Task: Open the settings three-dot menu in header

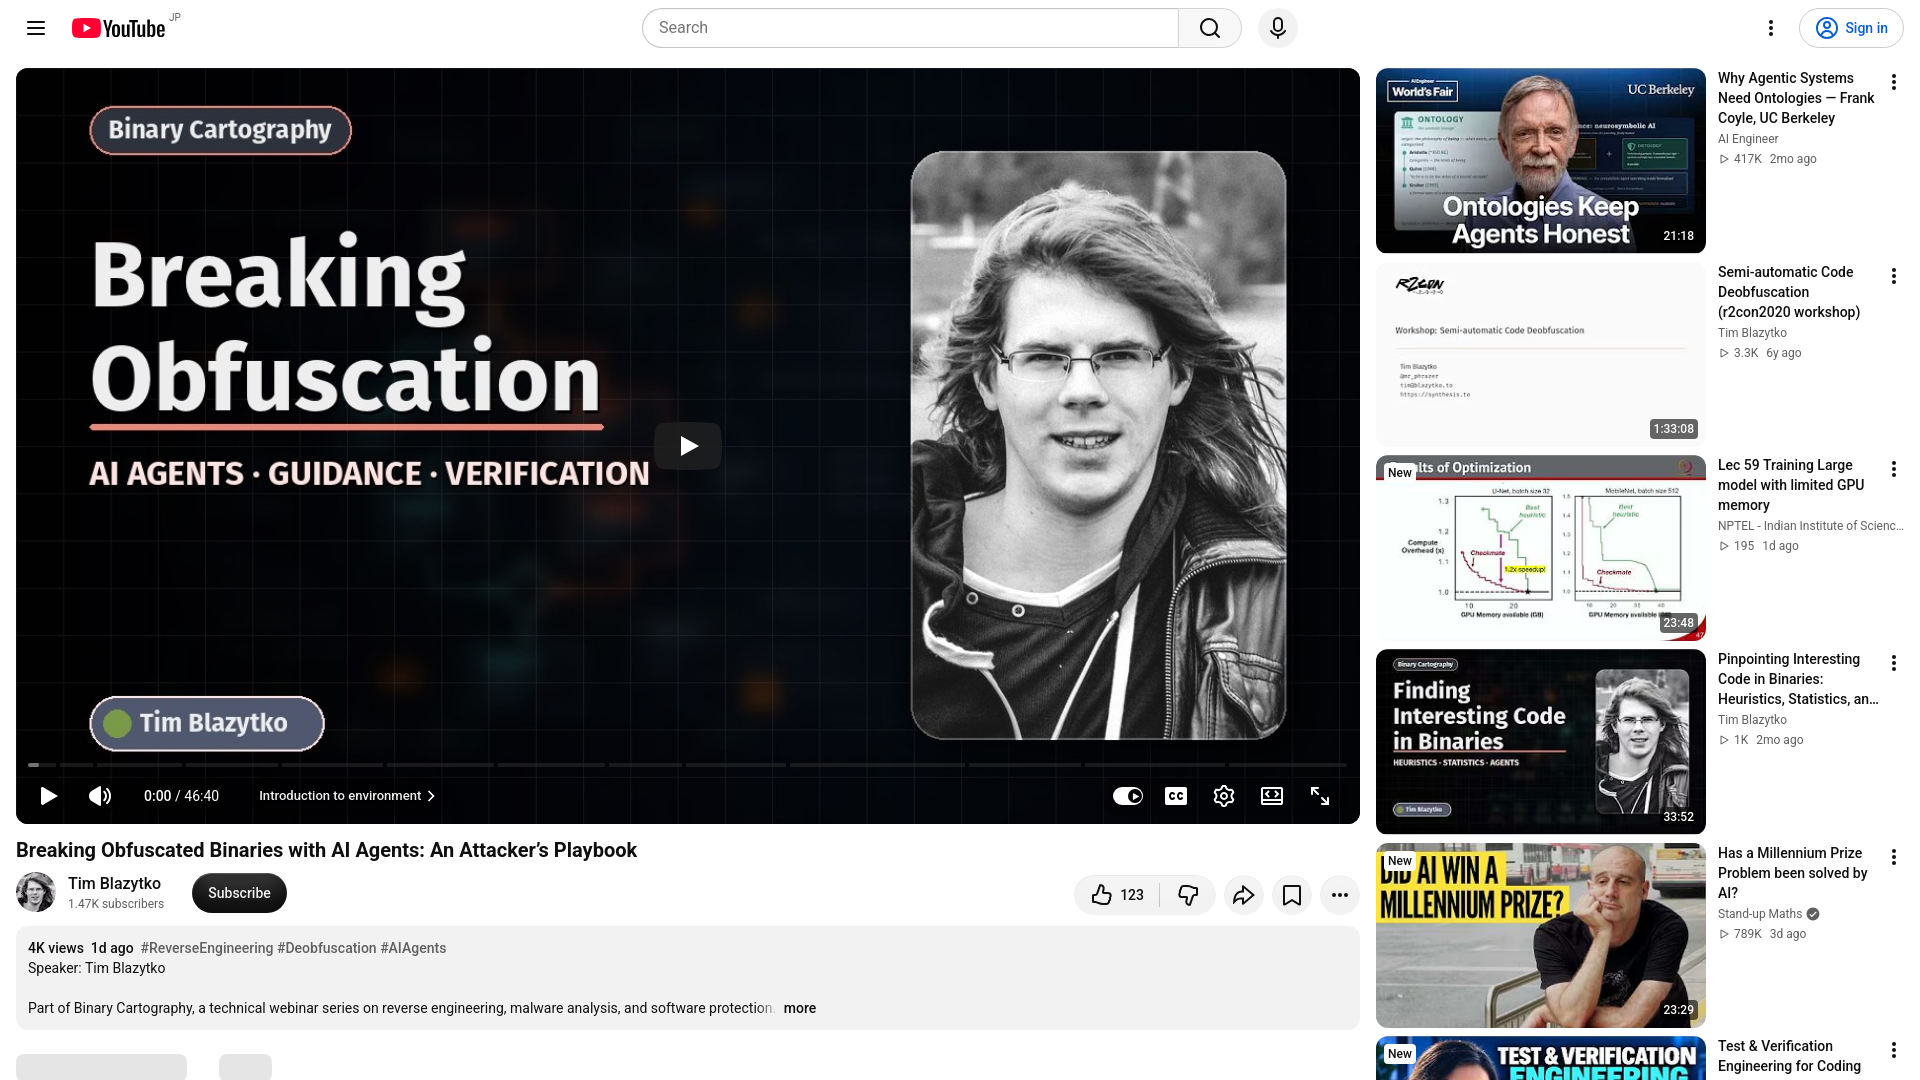Action: coord(1771,28)
